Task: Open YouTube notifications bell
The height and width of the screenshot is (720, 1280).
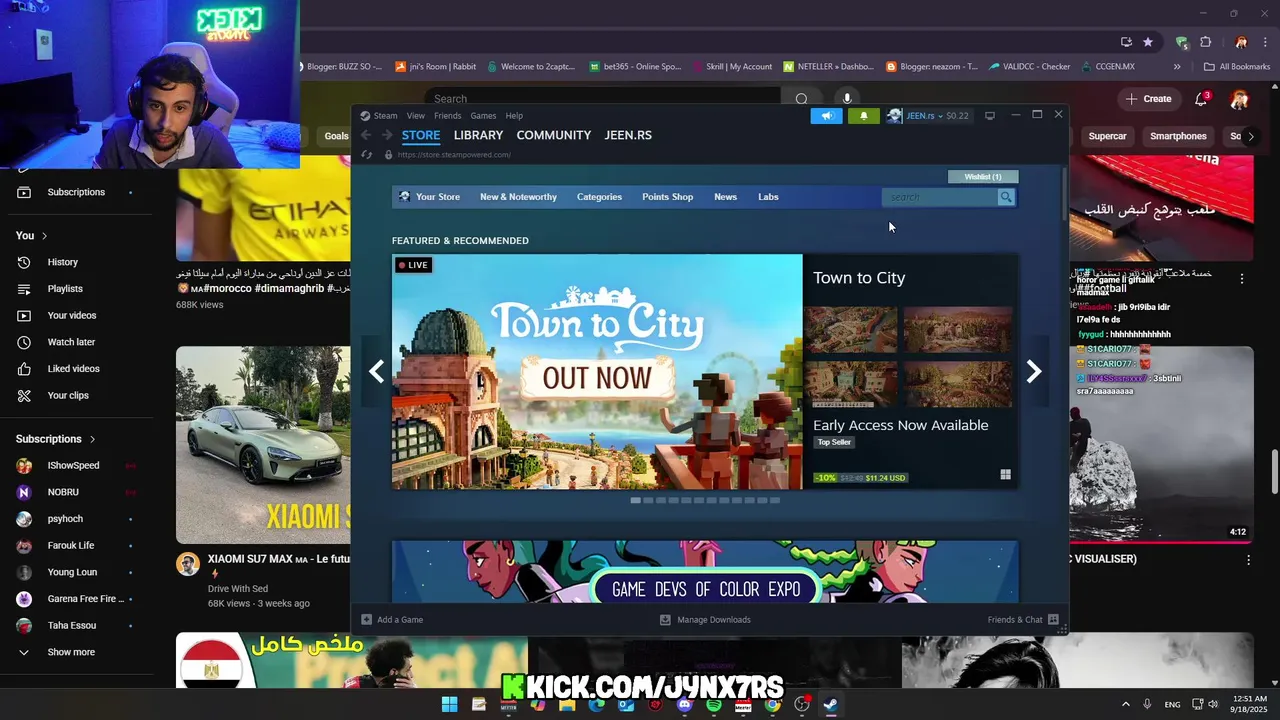Action: [1201, 99]
